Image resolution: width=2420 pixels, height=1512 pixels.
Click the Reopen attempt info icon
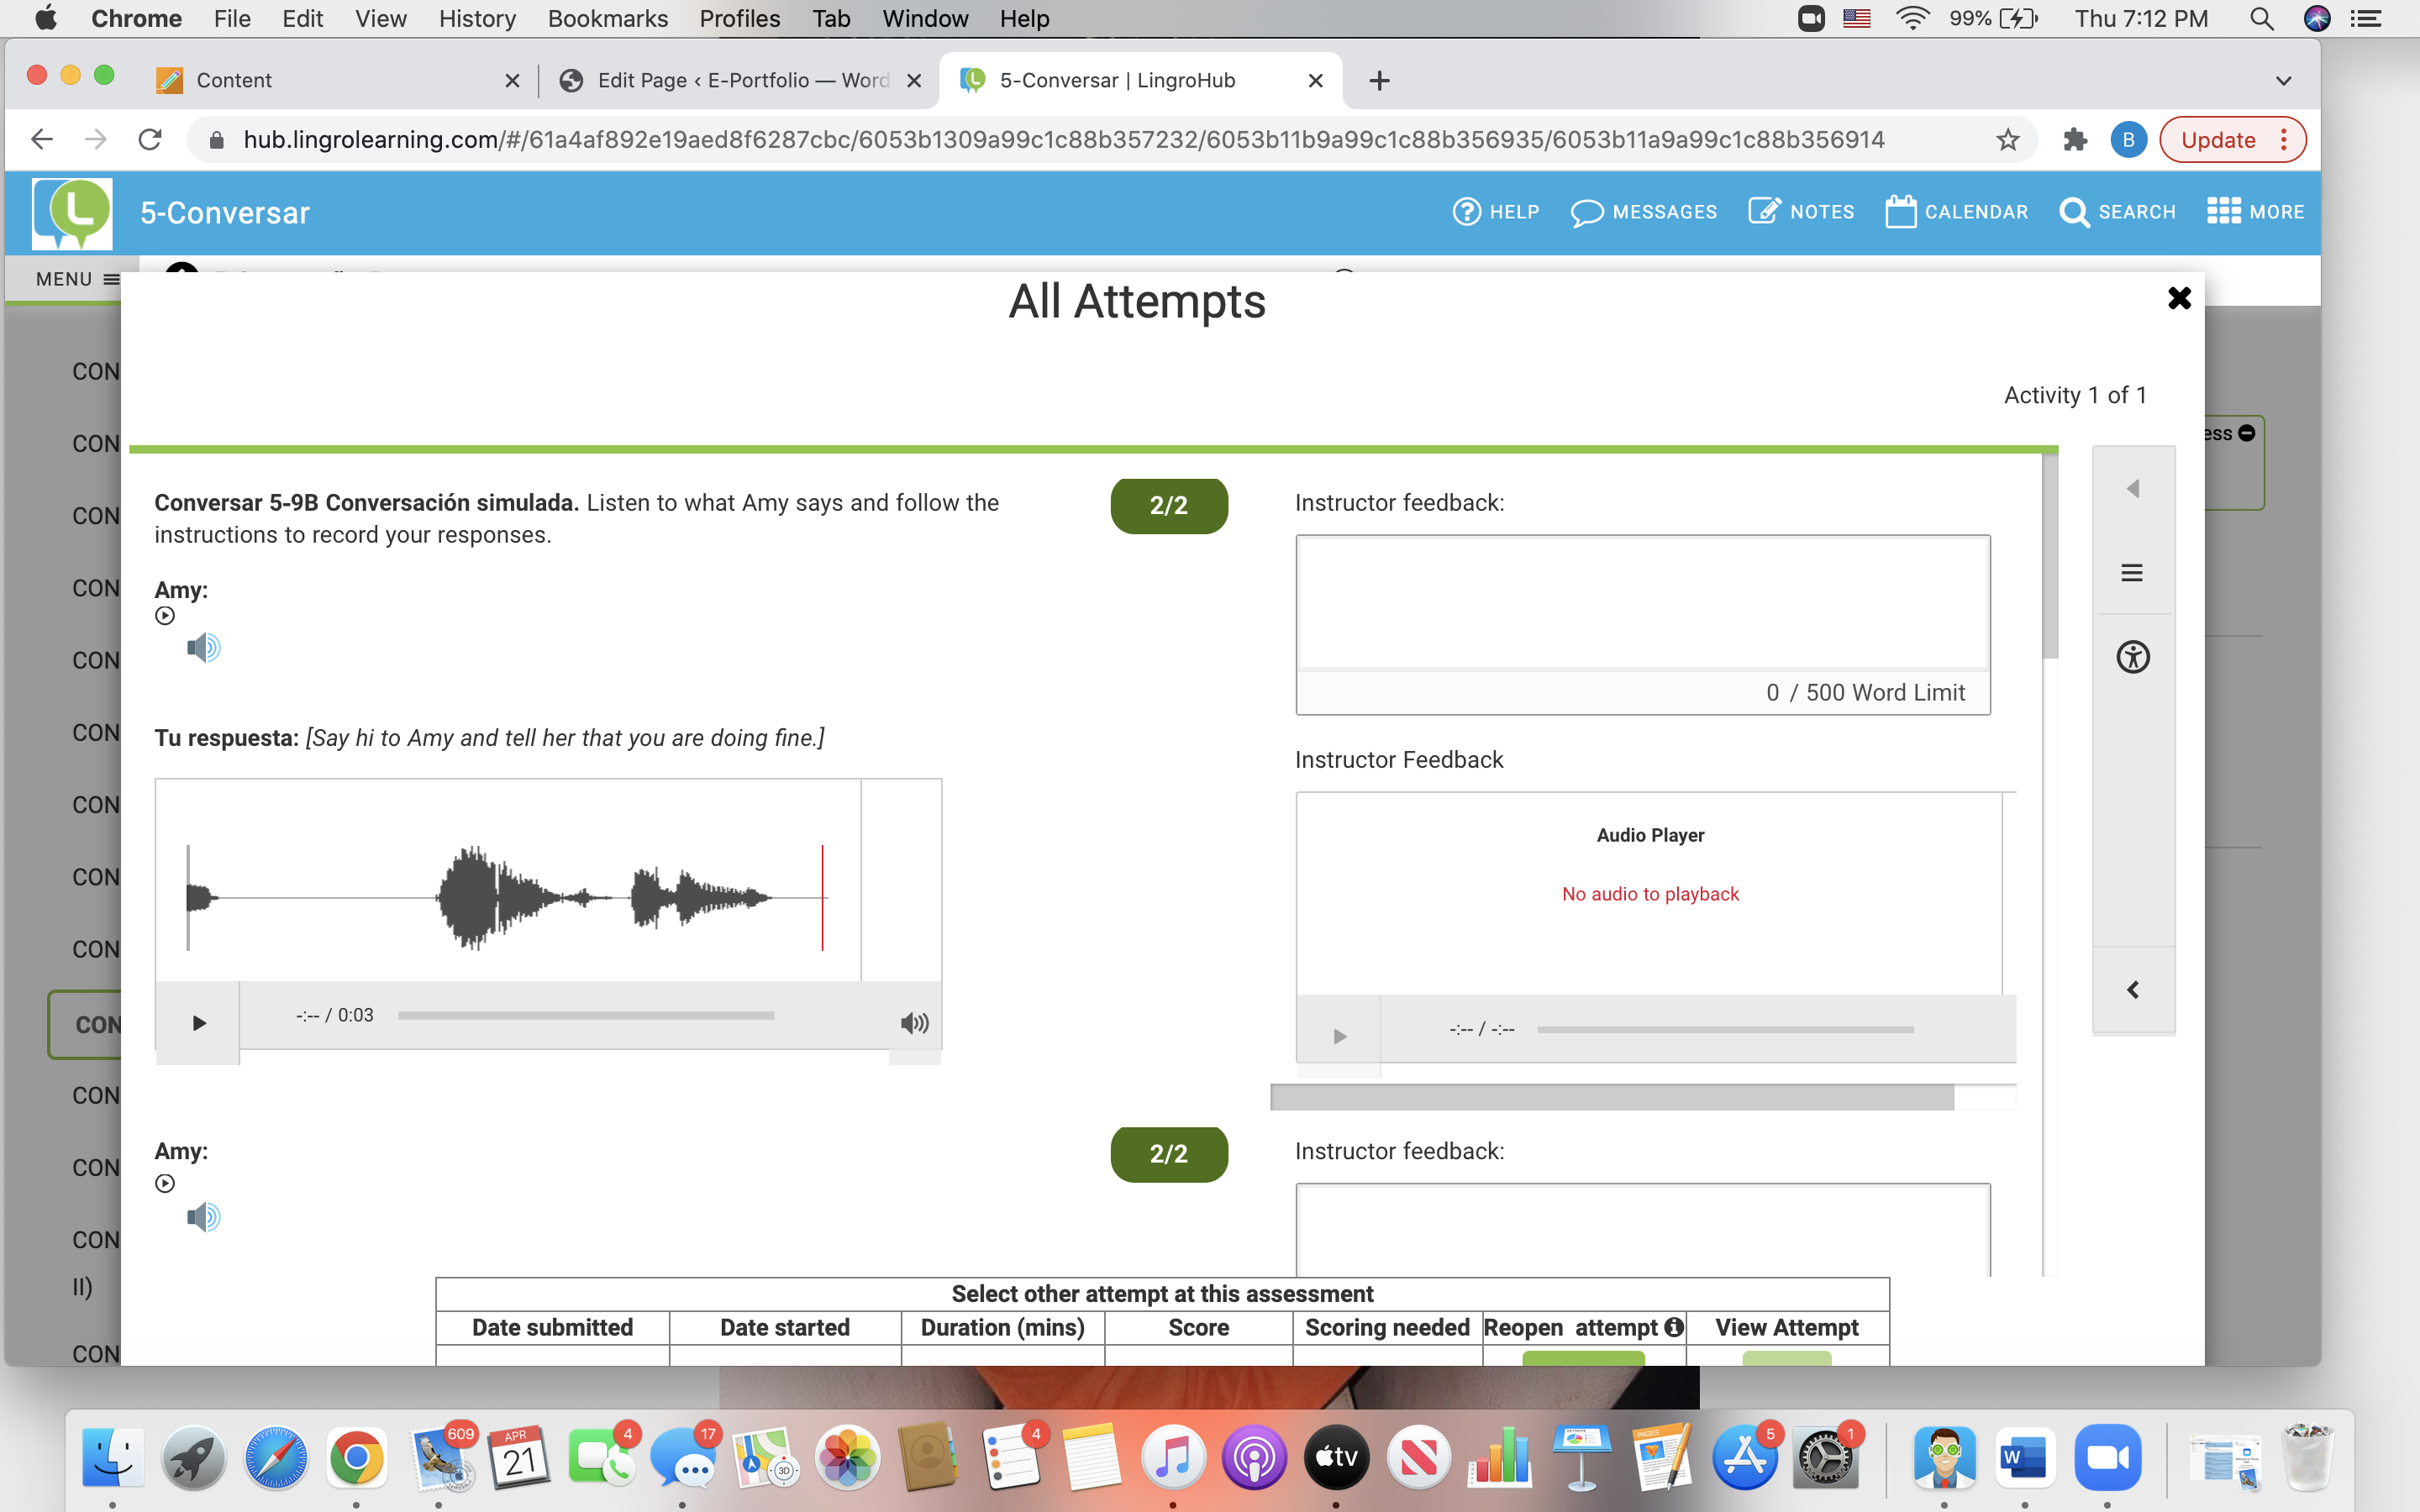[x=1674, y=1327]
